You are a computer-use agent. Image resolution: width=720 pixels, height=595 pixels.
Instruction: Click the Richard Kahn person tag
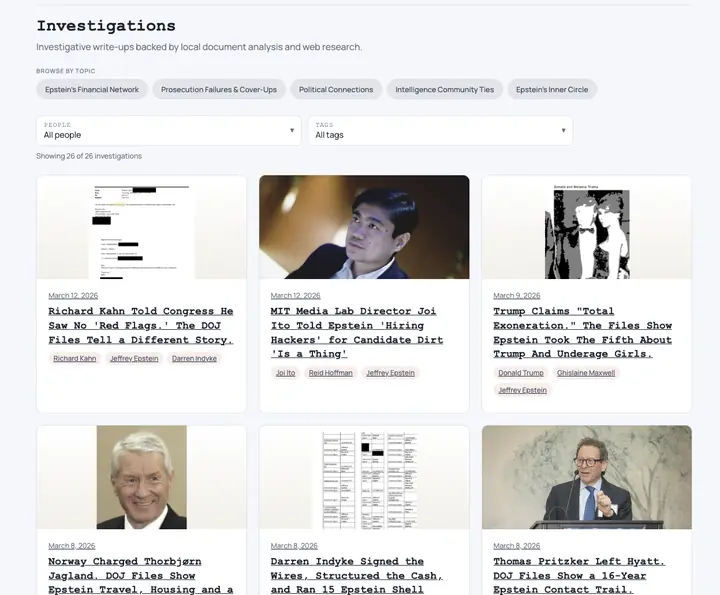click(75, 359)
